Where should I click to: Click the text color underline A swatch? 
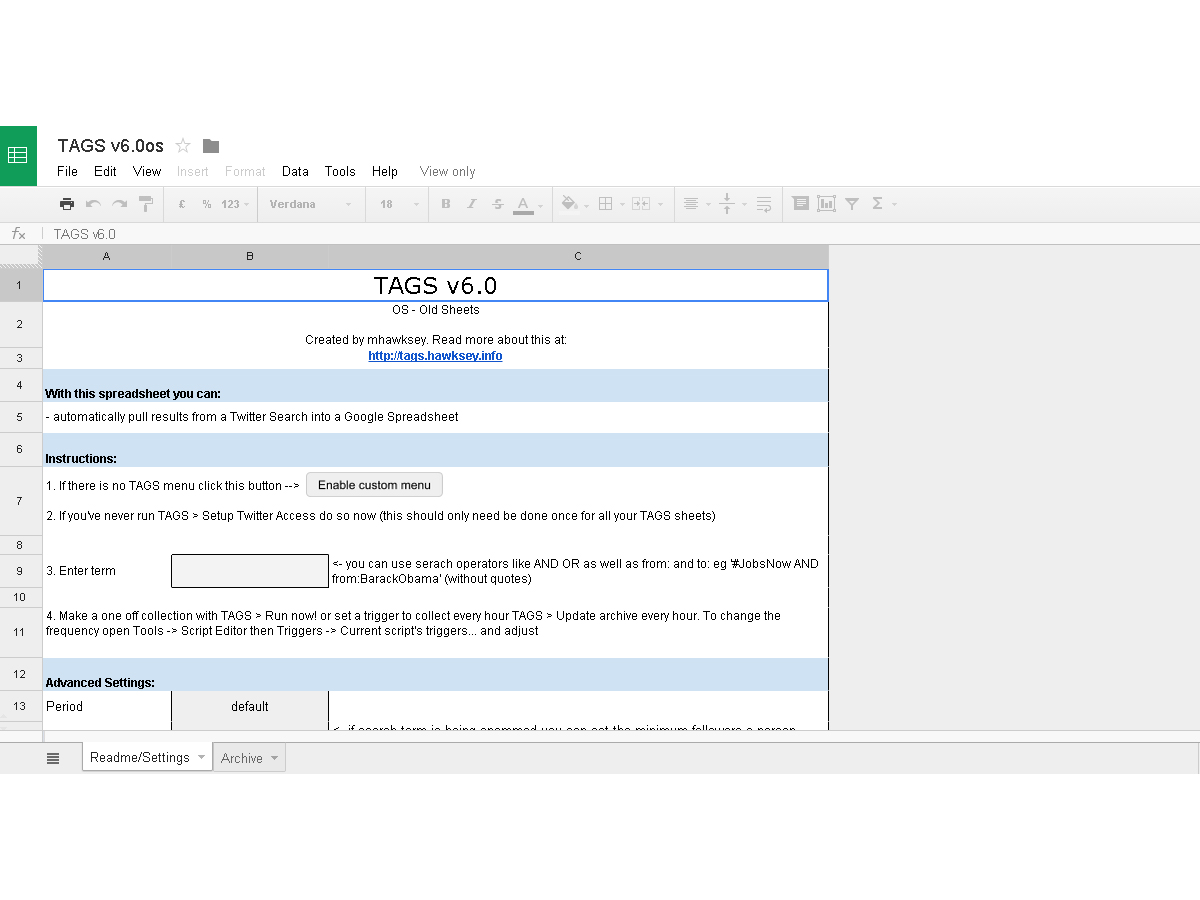pyautogui.click(x=523, y=204)
